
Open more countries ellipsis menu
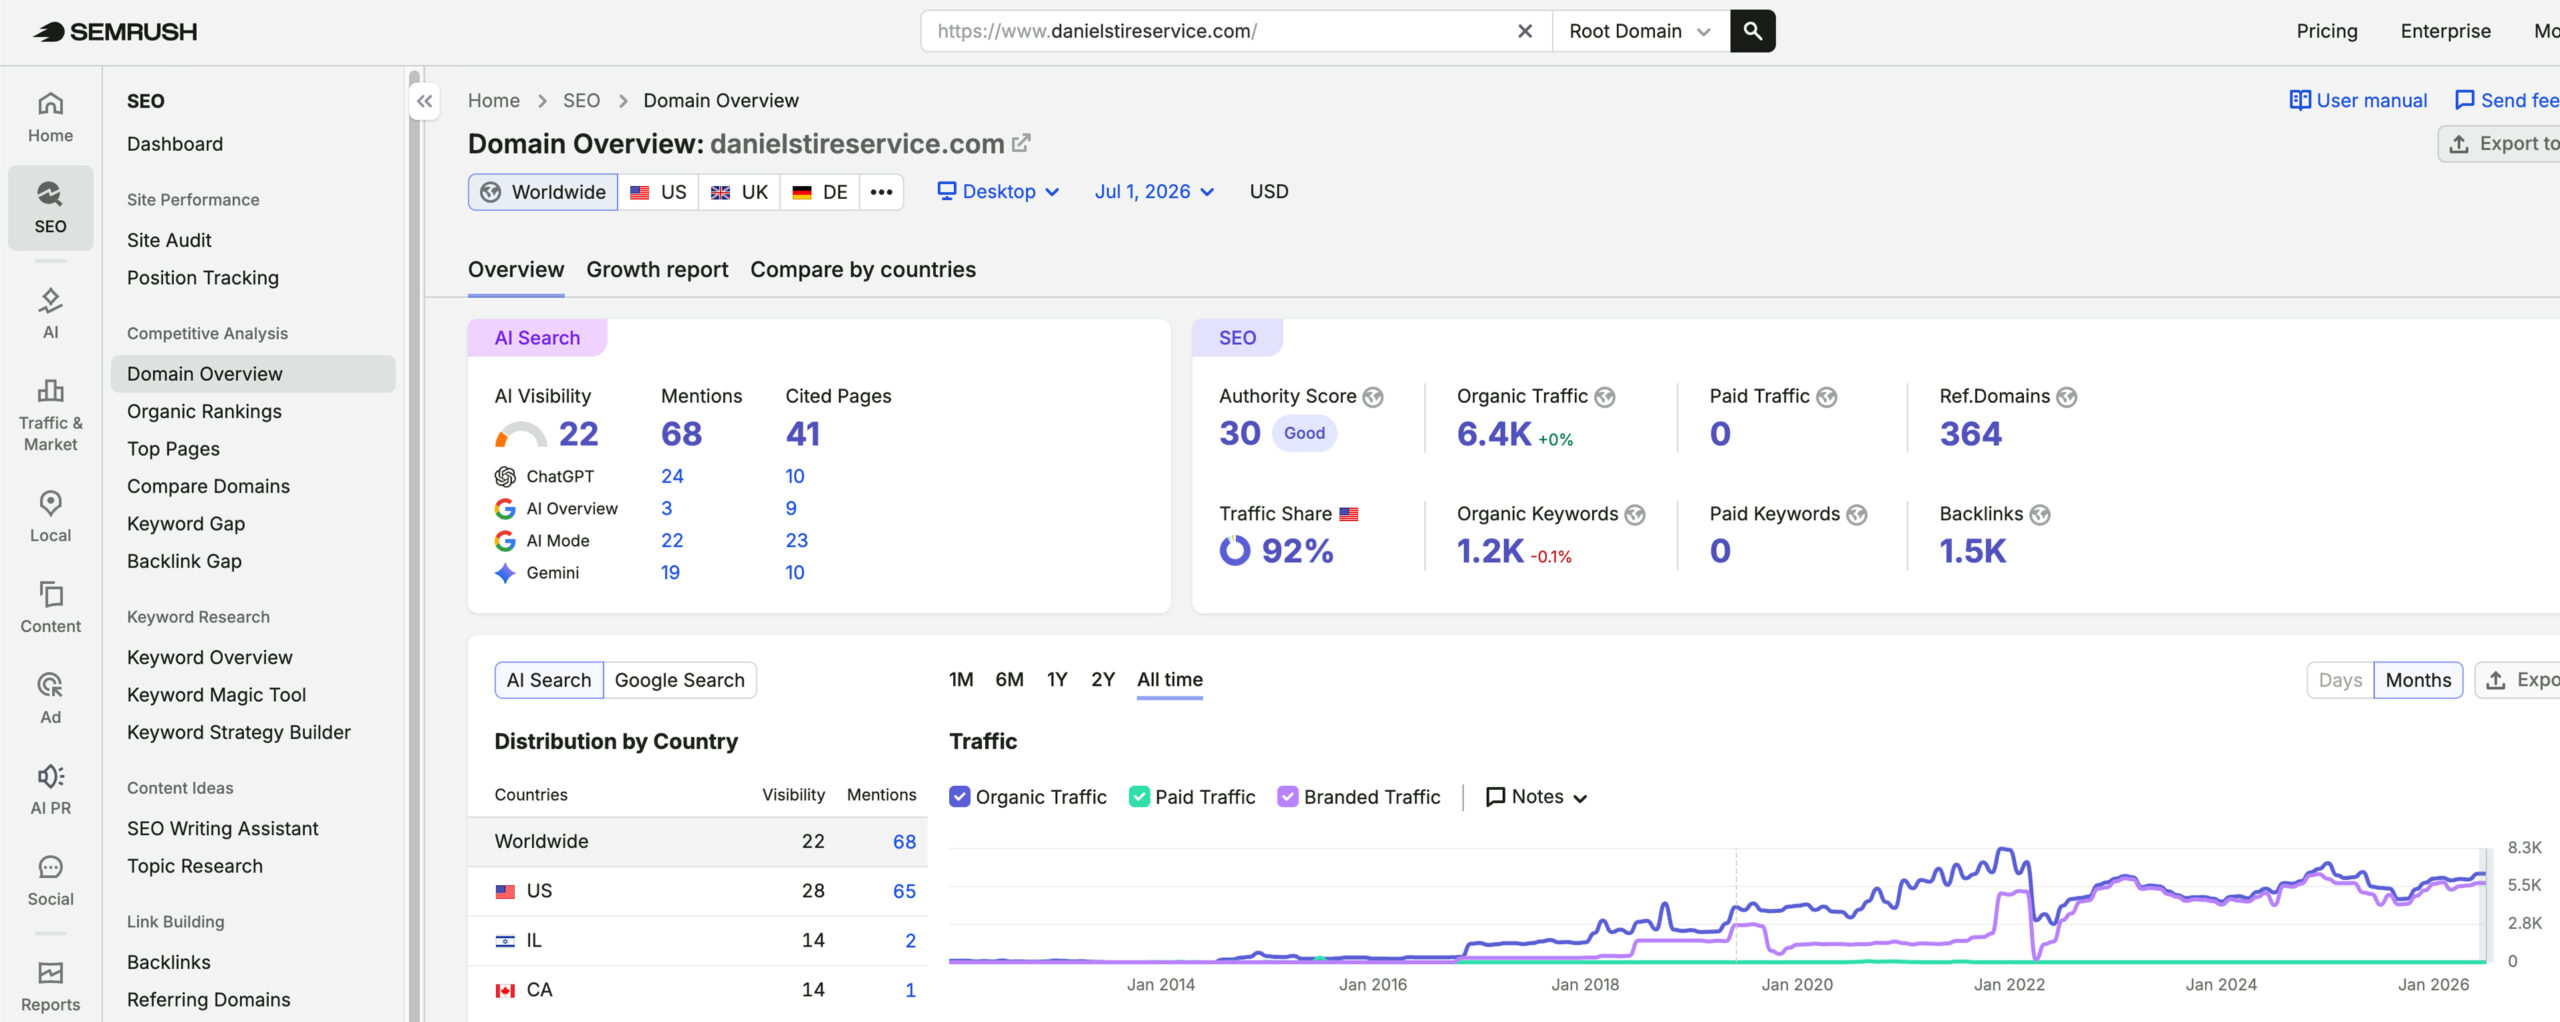click(x=881, y=192)
